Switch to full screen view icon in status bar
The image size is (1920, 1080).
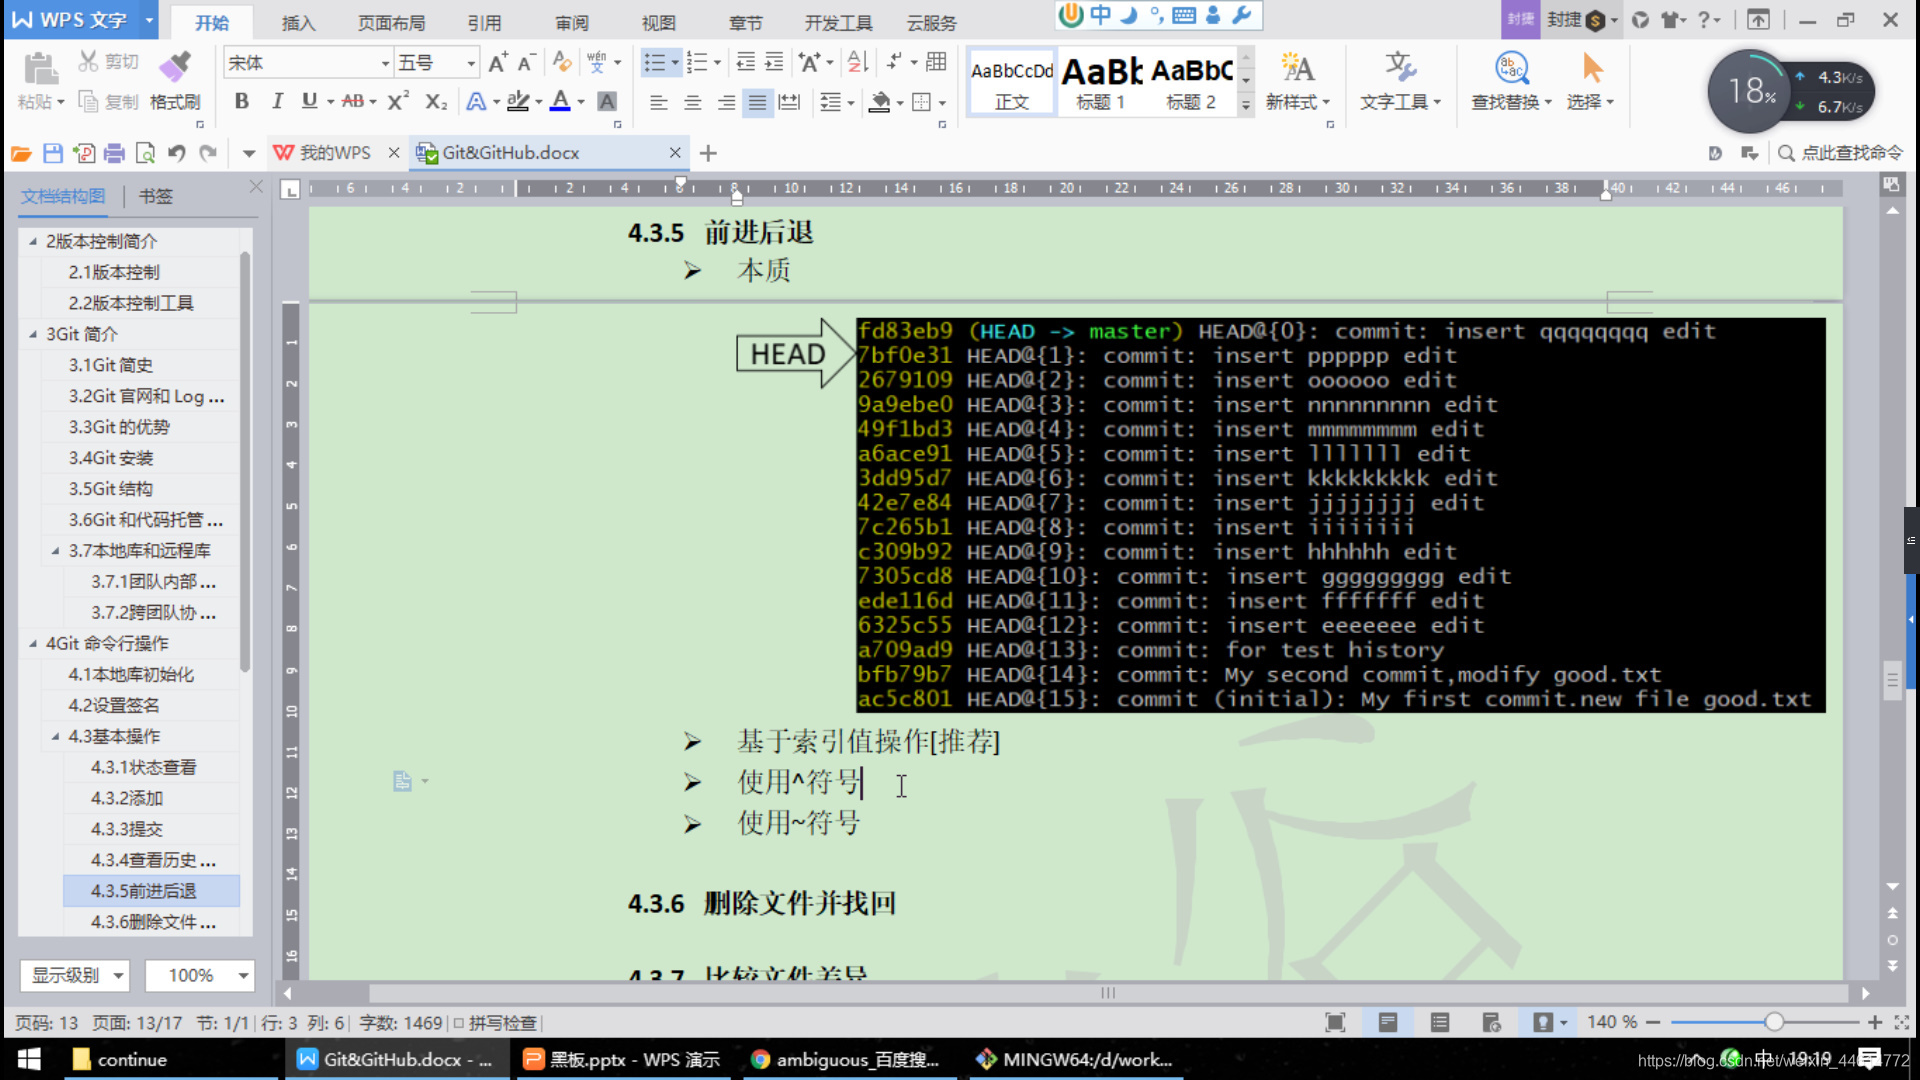coord(1335,1022)
